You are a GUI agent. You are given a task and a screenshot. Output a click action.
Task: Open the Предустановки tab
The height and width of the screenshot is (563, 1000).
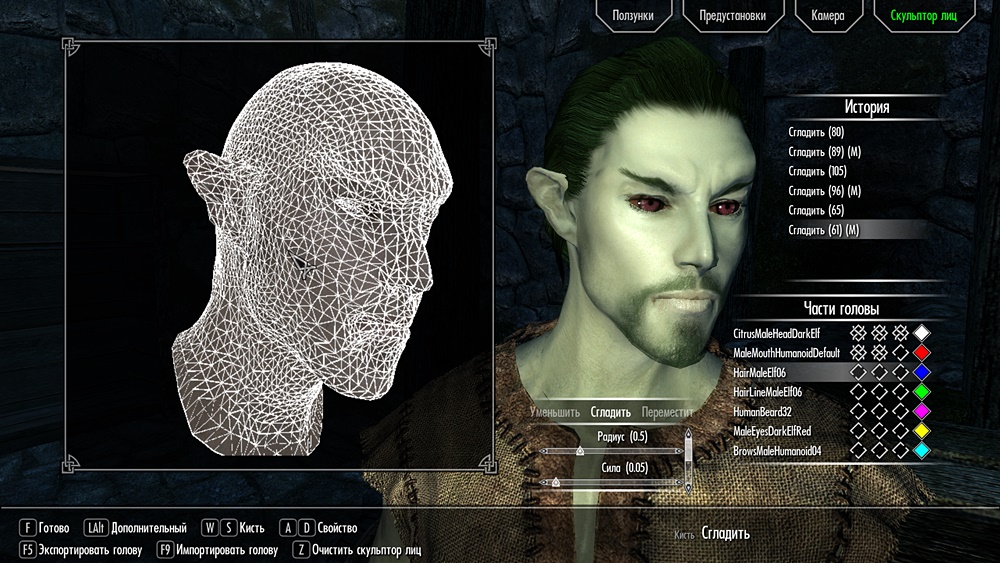tap(733, 15)
